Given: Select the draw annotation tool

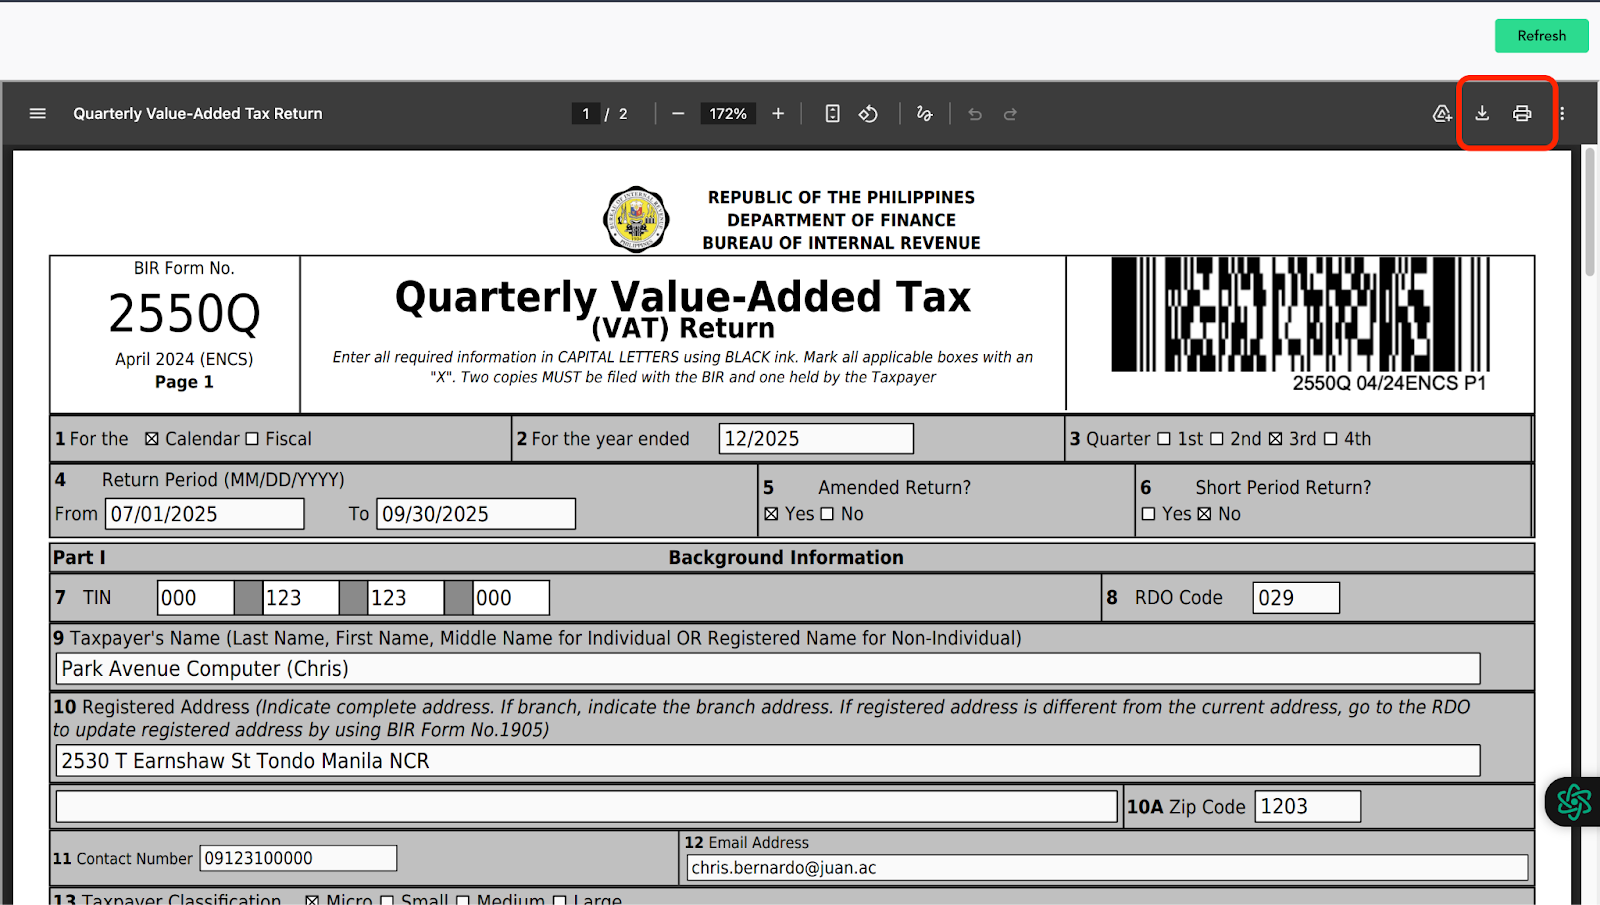Looking at the screenshot, I should coord(924,114).
